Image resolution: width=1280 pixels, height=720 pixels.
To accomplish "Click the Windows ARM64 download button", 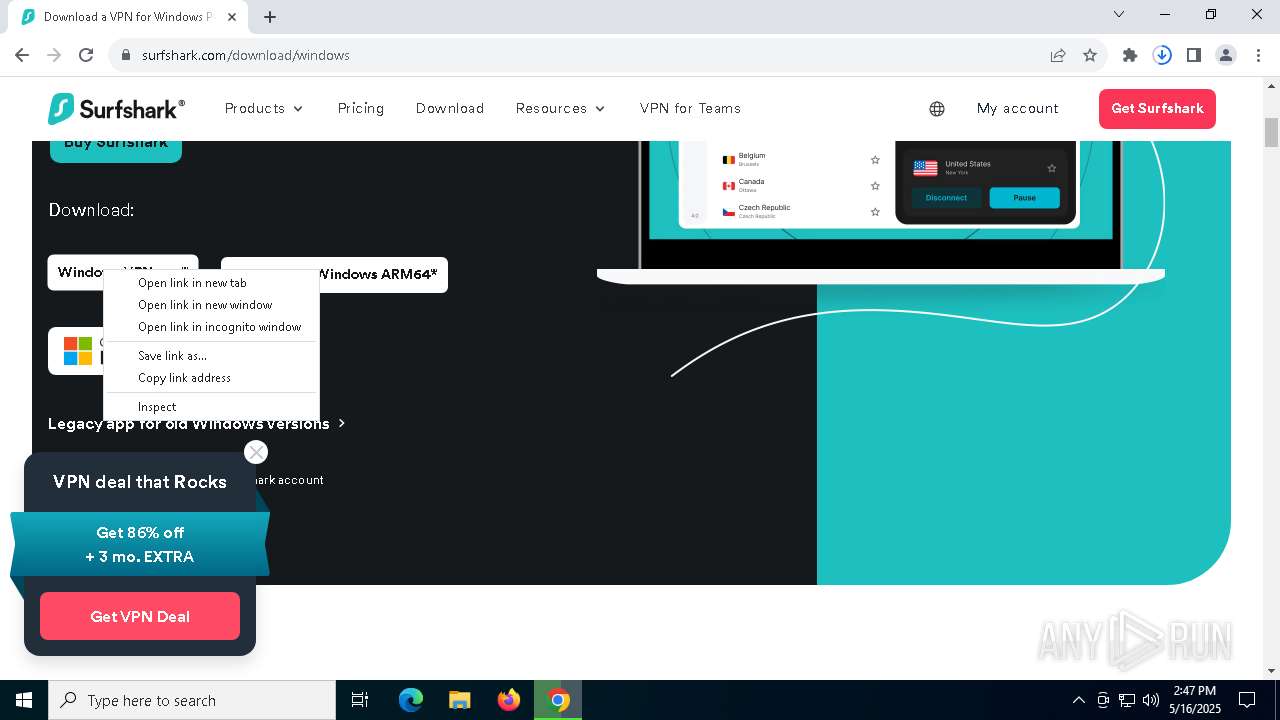I will click(334, 274).
